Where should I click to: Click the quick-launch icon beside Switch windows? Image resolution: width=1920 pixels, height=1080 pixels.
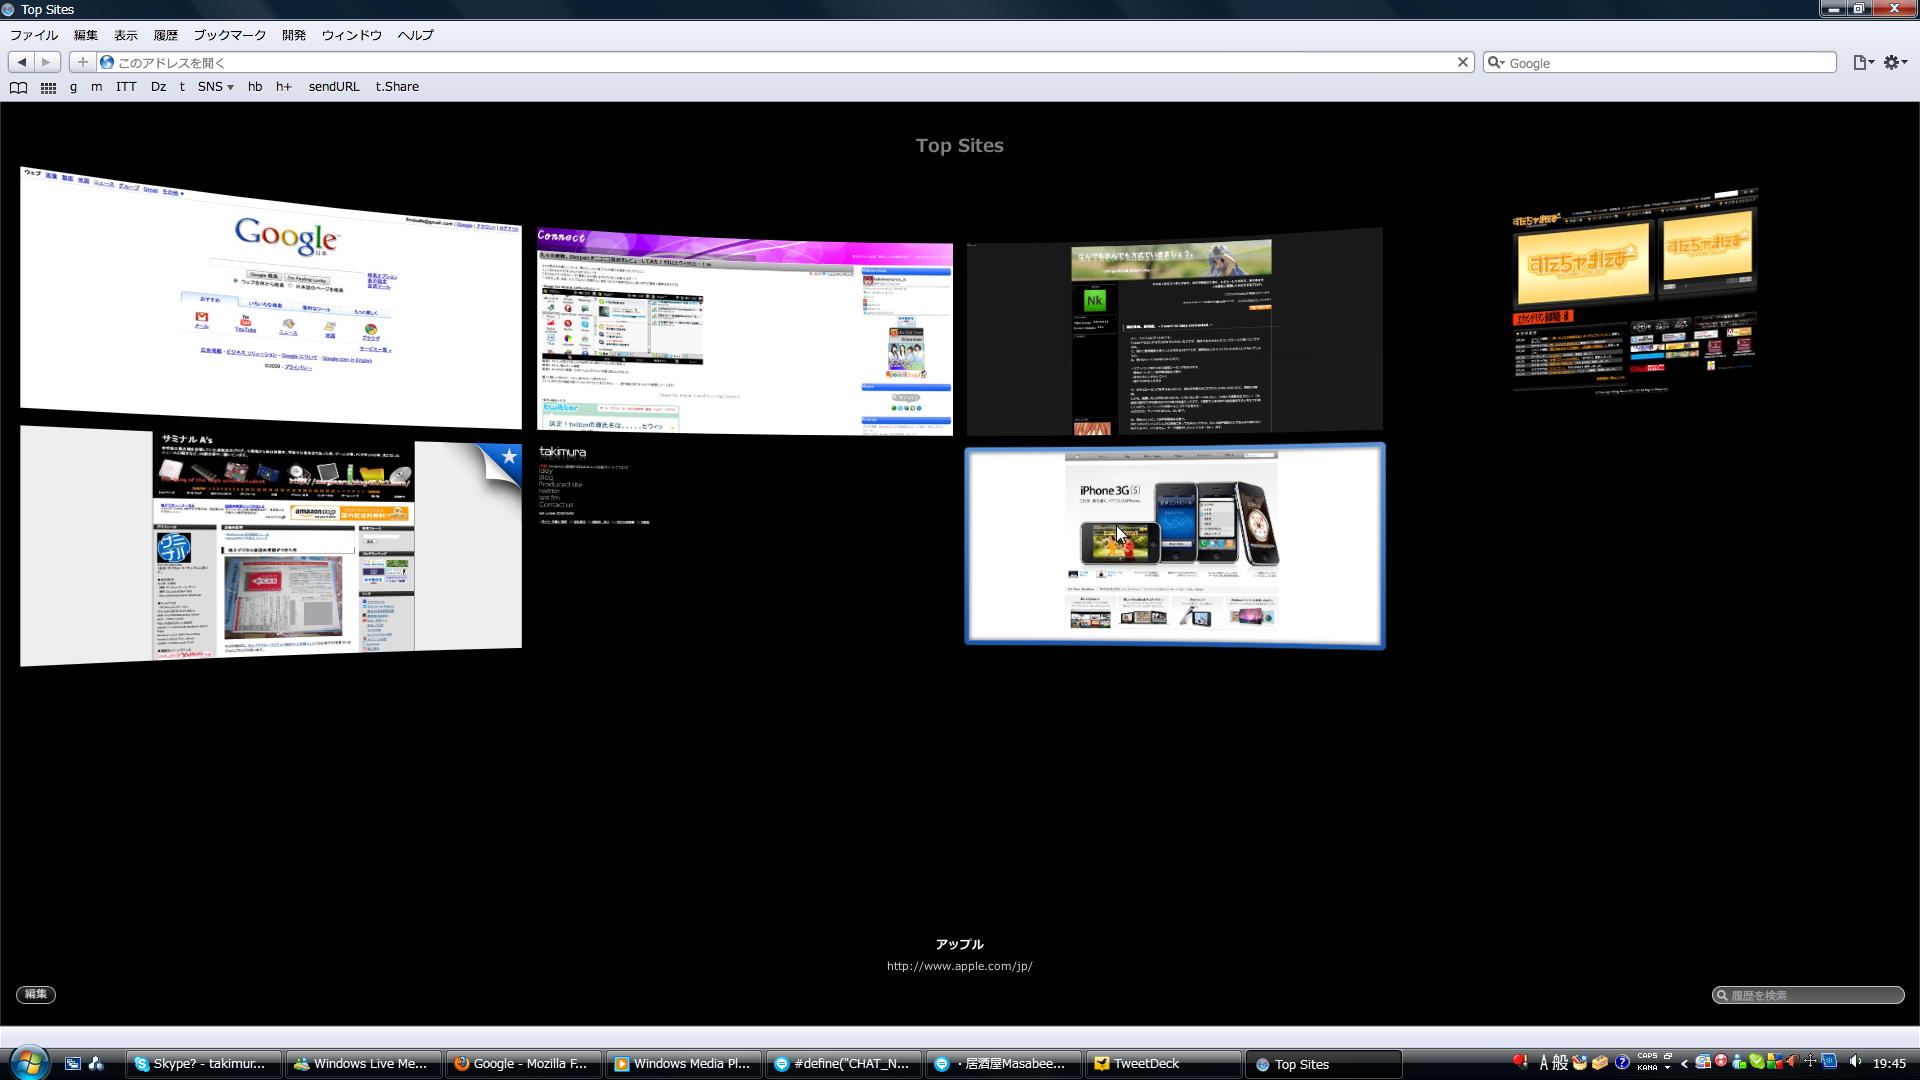click(96, 1064)
